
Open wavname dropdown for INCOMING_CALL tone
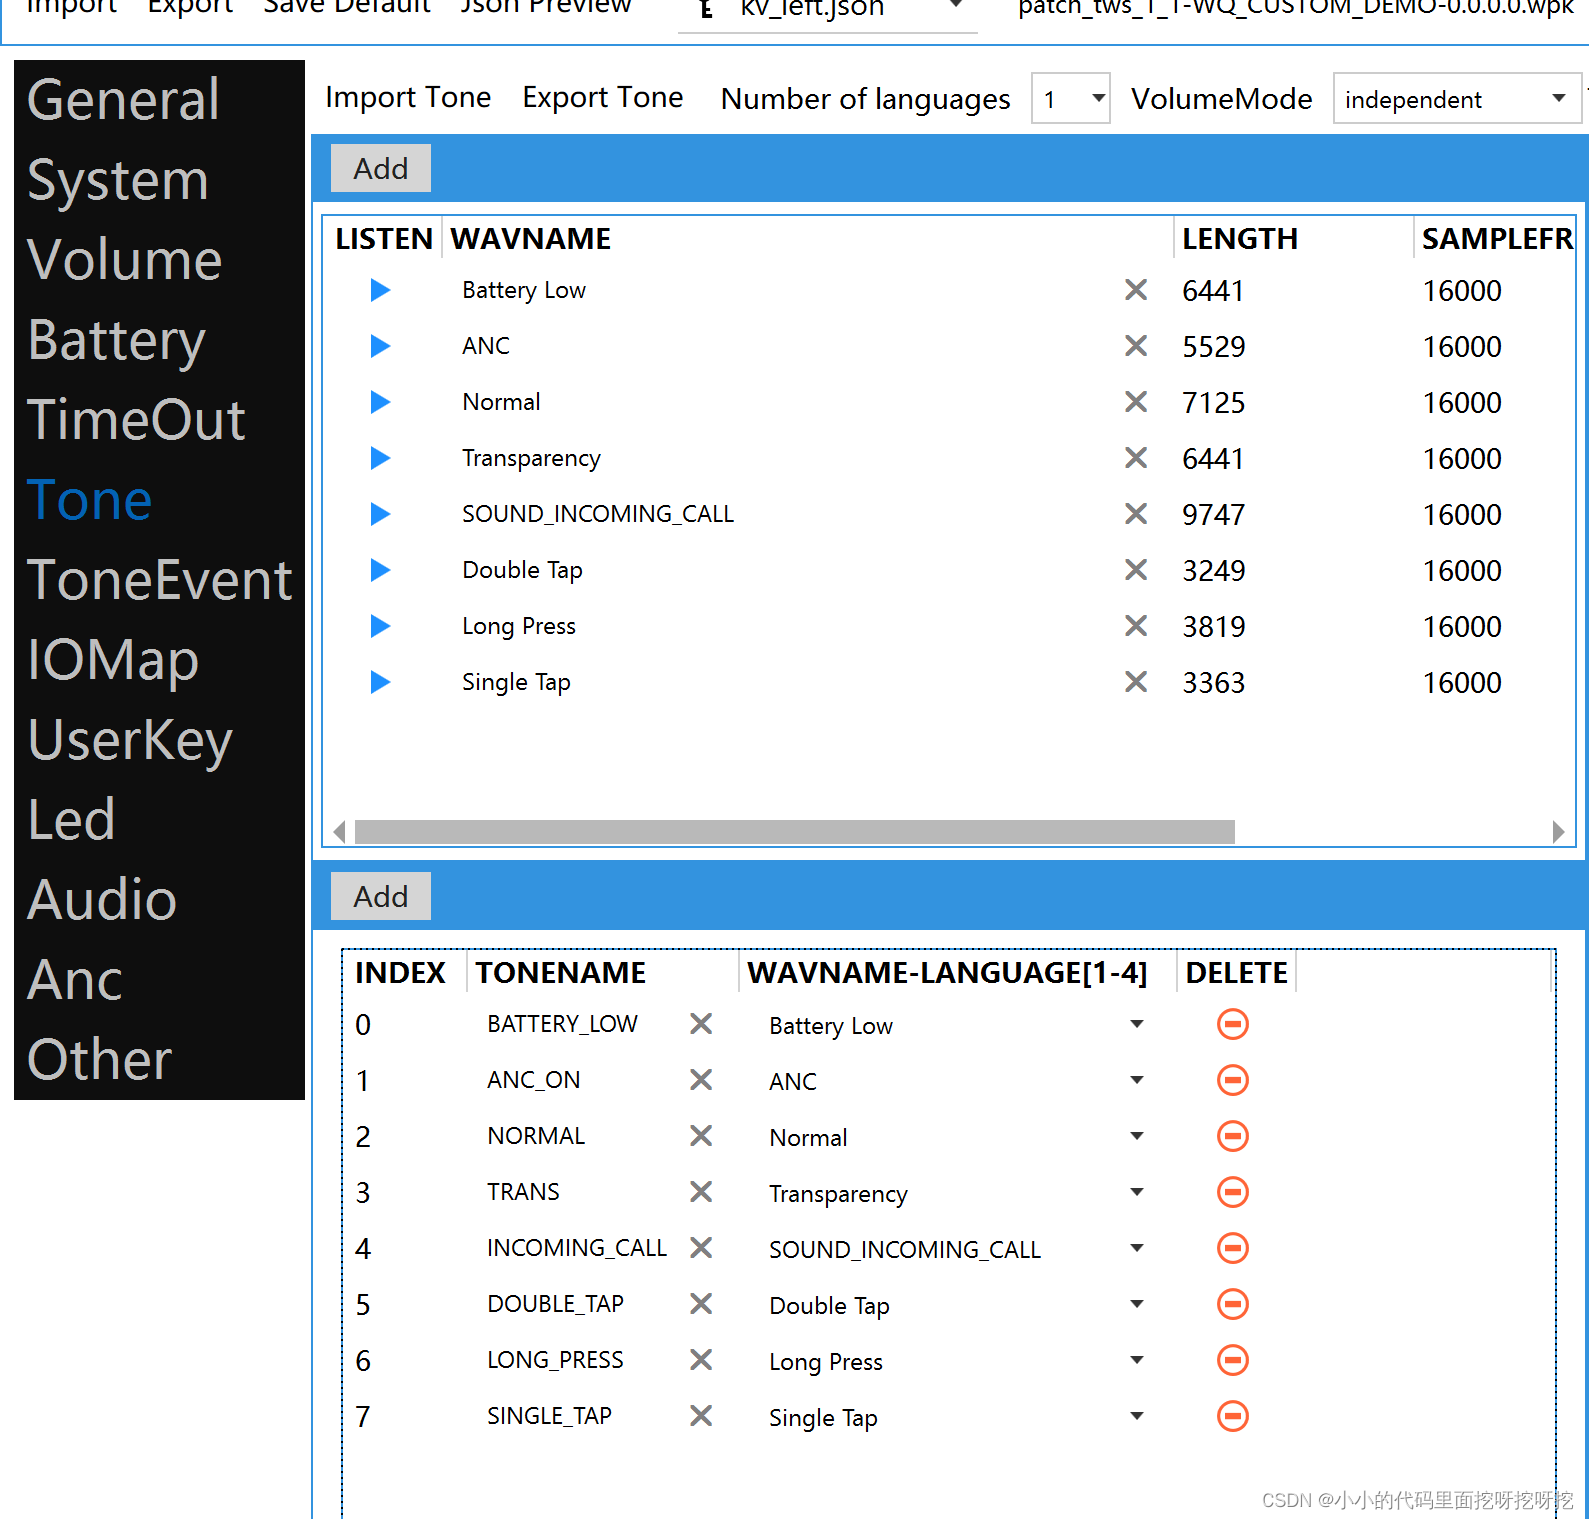pyautogui.click(x=1137, y=1248)
